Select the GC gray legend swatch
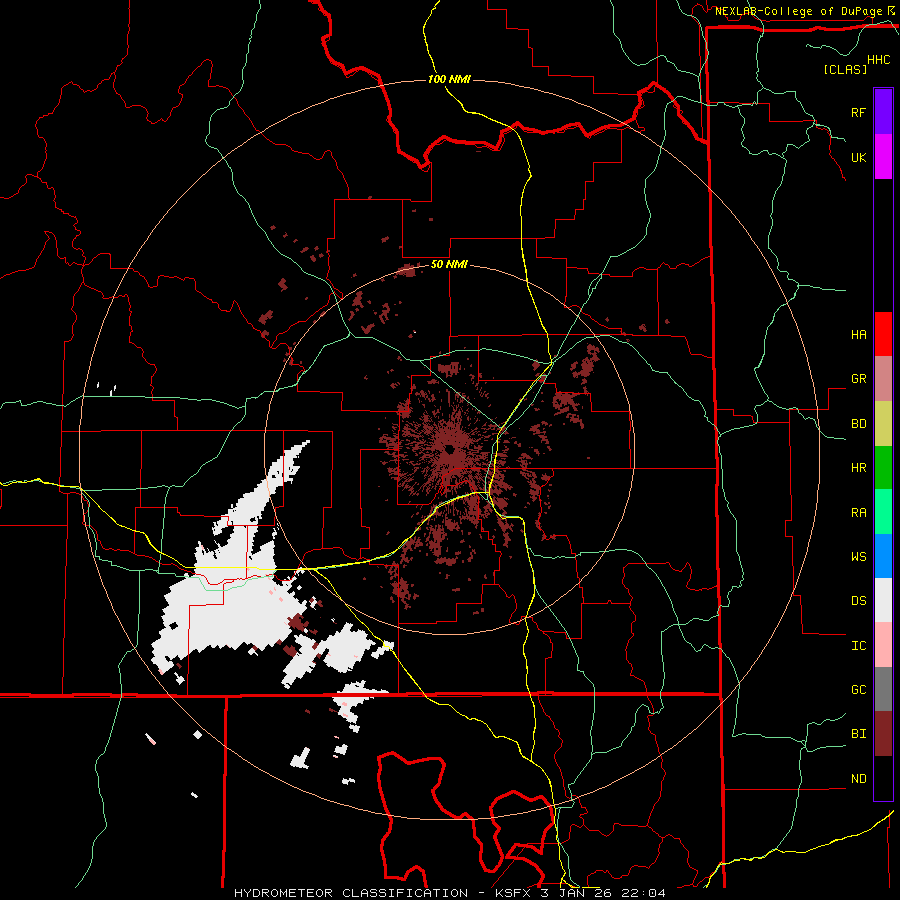 [x=883, y=689]
